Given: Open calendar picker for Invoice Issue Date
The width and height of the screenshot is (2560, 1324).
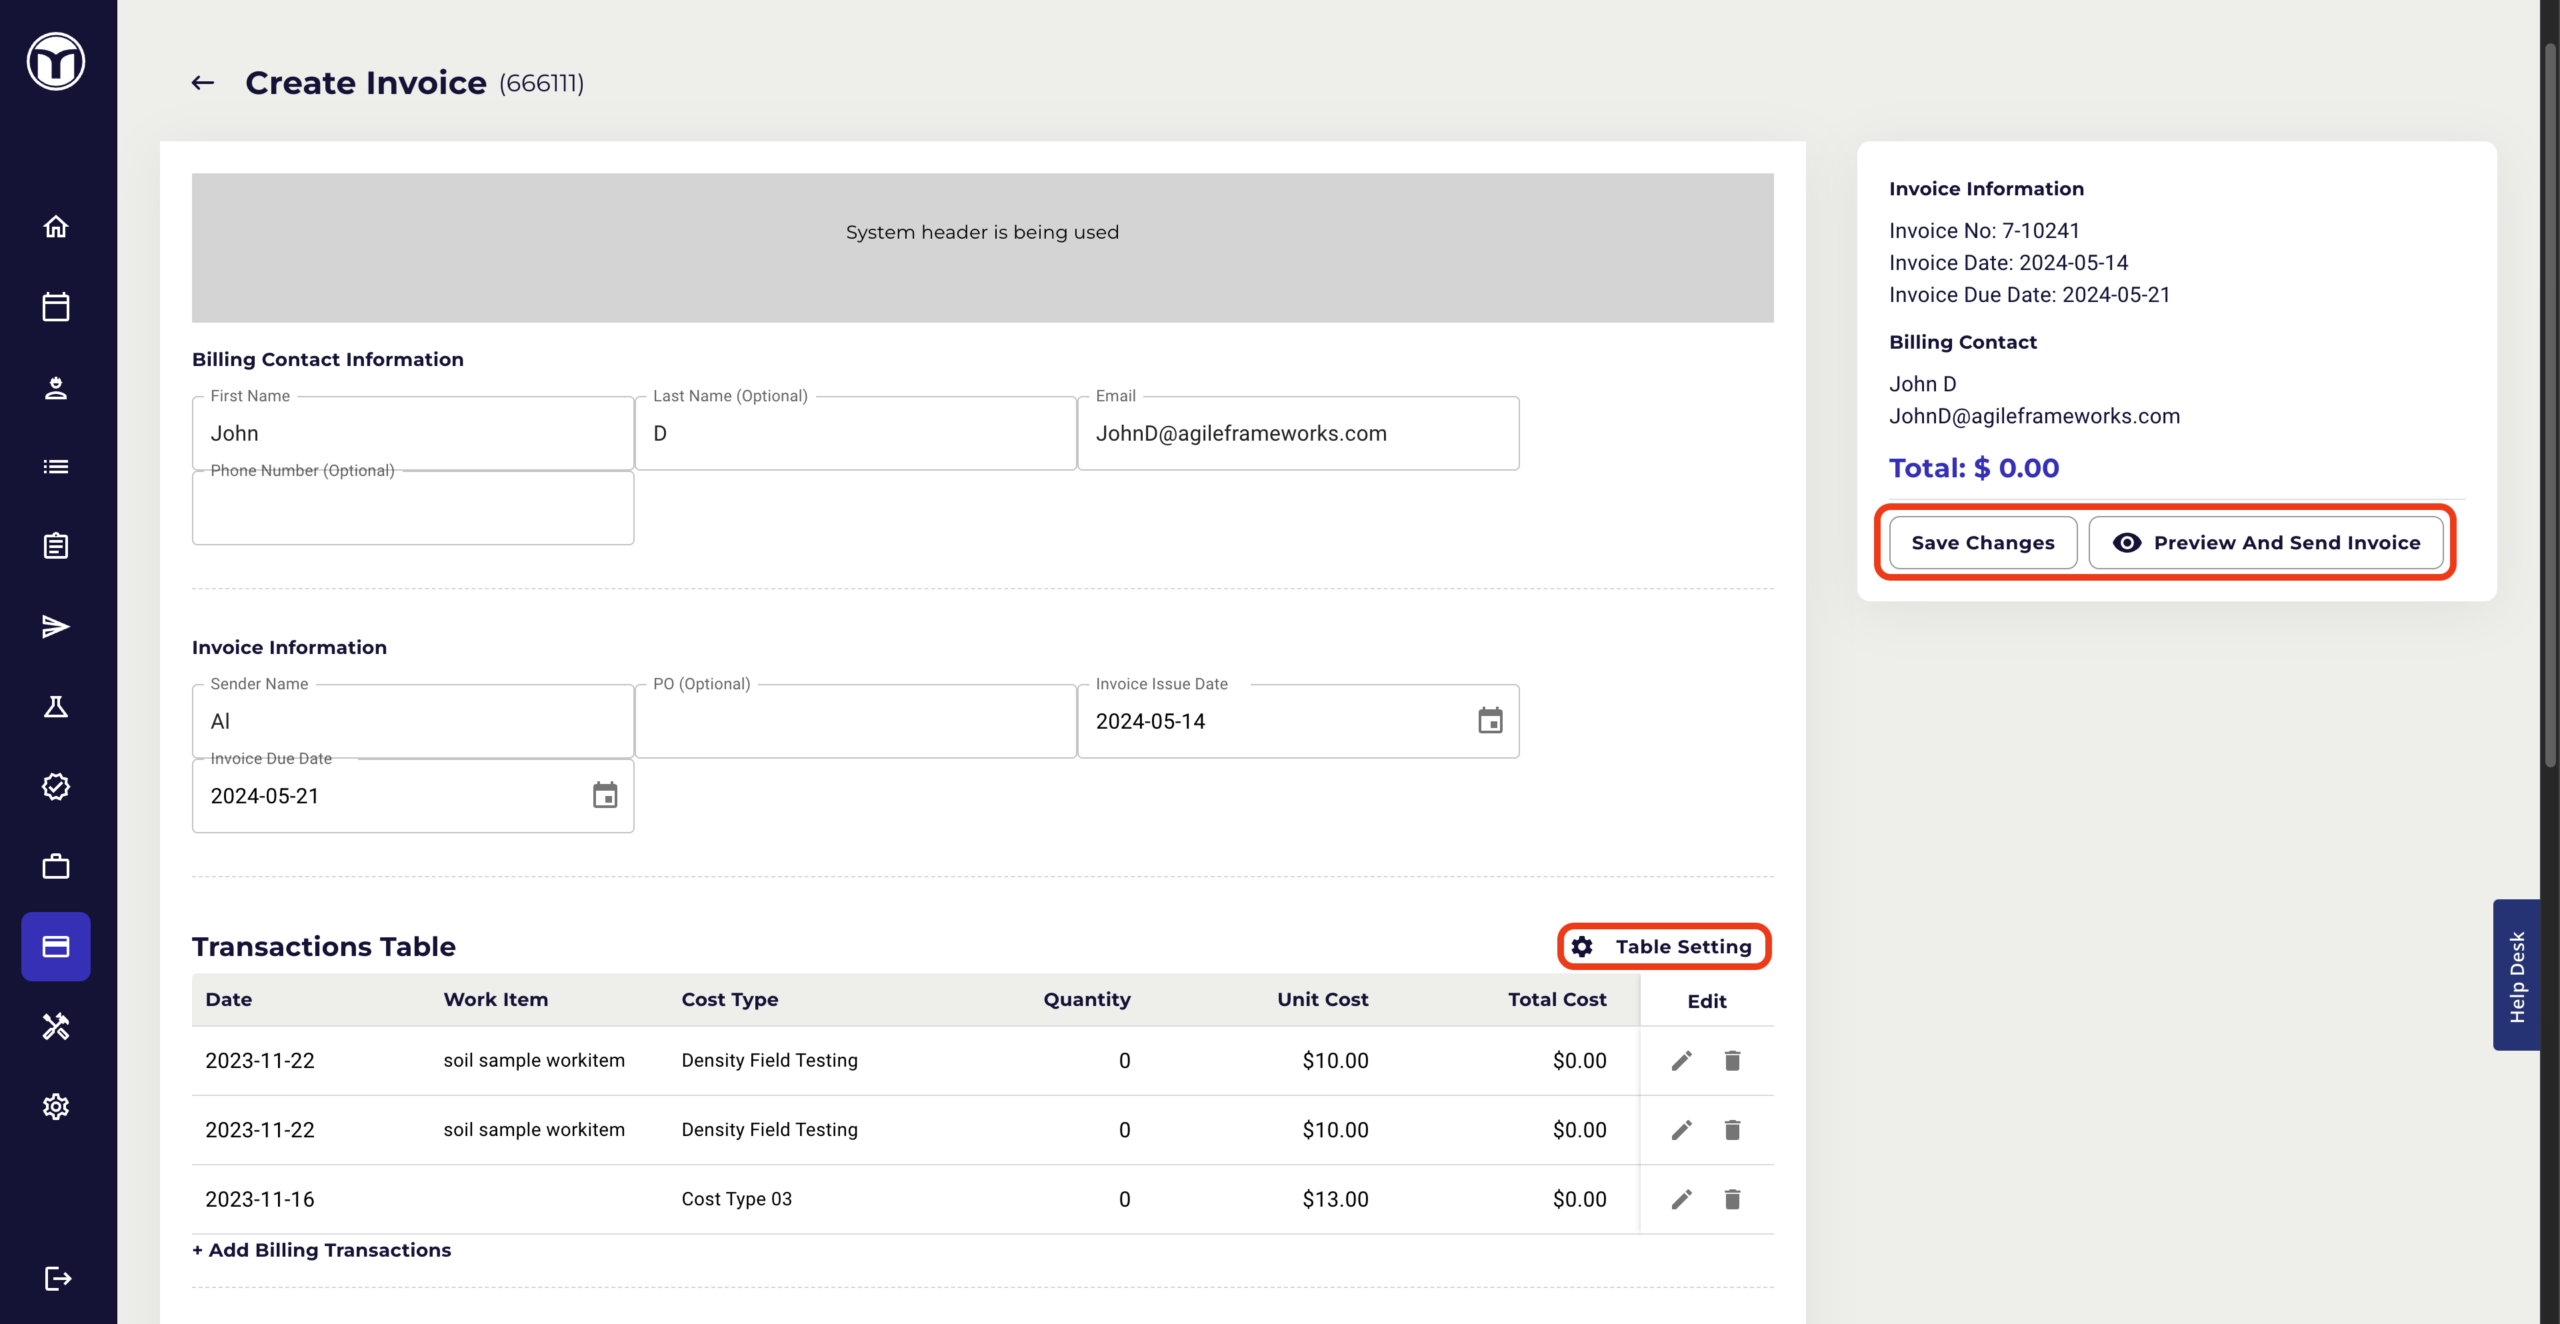Looking at the screenshot, I should click(1490, 721).
